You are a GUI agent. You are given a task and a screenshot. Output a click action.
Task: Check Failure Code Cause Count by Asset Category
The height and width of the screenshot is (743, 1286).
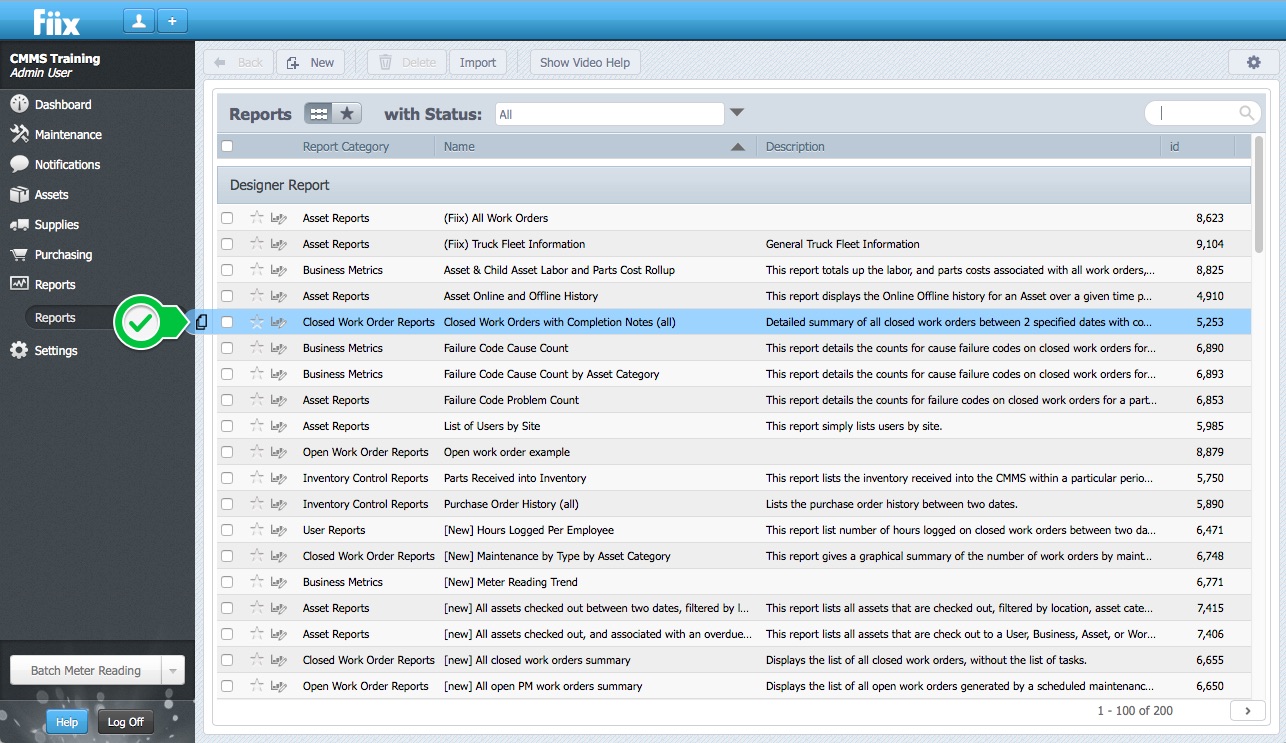tap(227, 374)
